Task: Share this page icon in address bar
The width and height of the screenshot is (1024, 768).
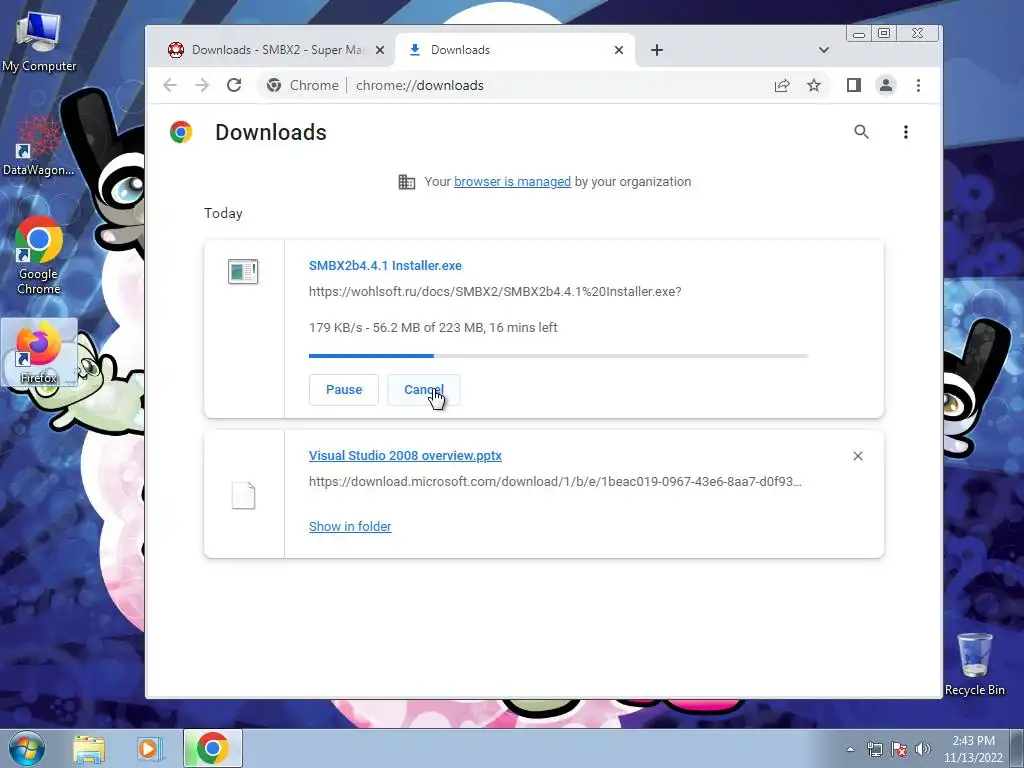Action: (782, 86)
